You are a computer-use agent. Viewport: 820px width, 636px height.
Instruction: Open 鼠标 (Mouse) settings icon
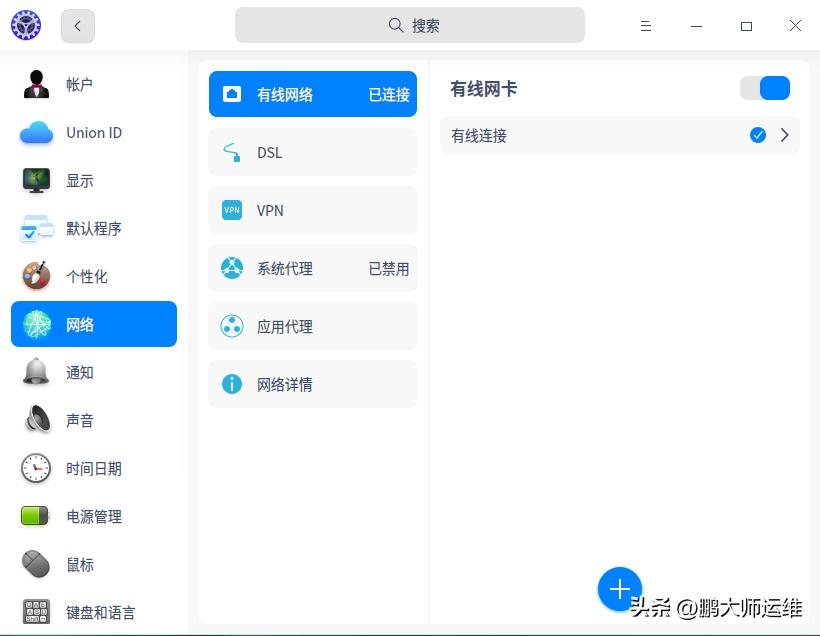click(x=36, y=564)
